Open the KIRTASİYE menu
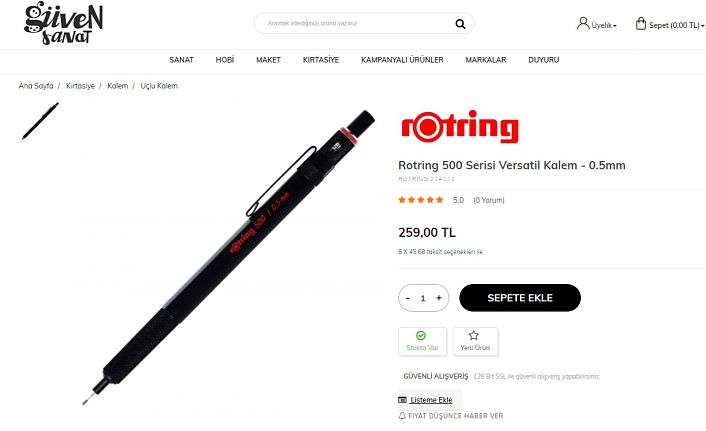706x431 pixels. [x=321, y=60]
